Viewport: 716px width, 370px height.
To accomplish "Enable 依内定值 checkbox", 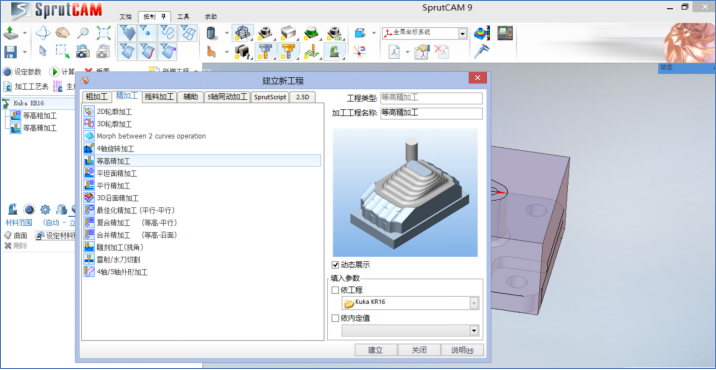I will (x=336, y=318).
